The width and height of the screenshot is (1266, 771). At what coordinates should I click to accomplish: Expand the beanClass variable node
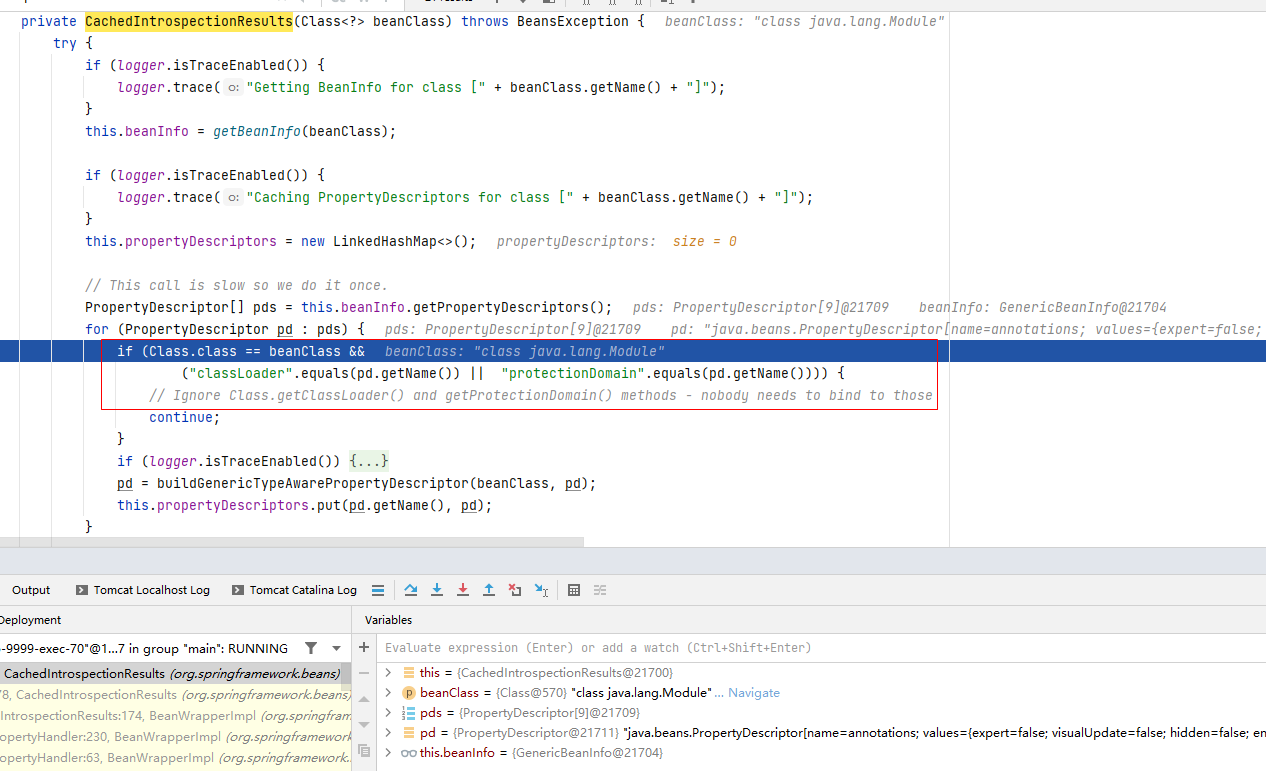tap(388, 693)
